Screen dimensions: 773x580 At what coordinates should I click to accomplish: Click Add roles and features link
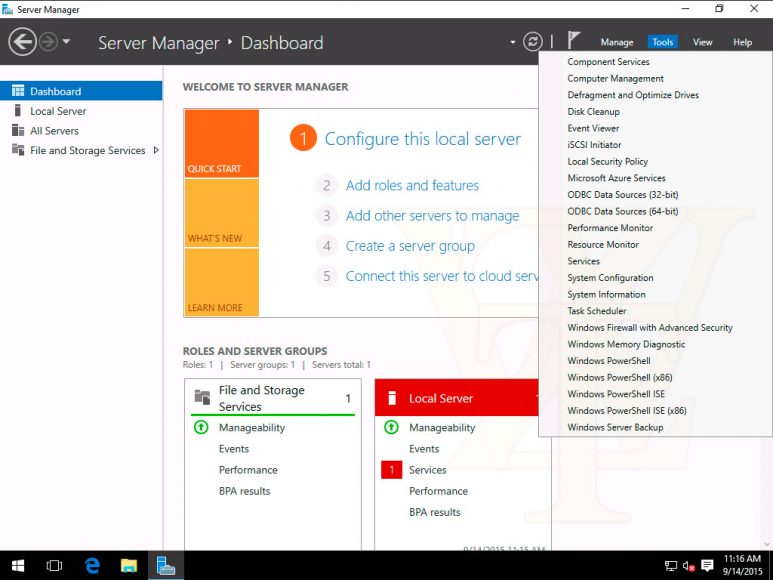[x=412, y=185]
